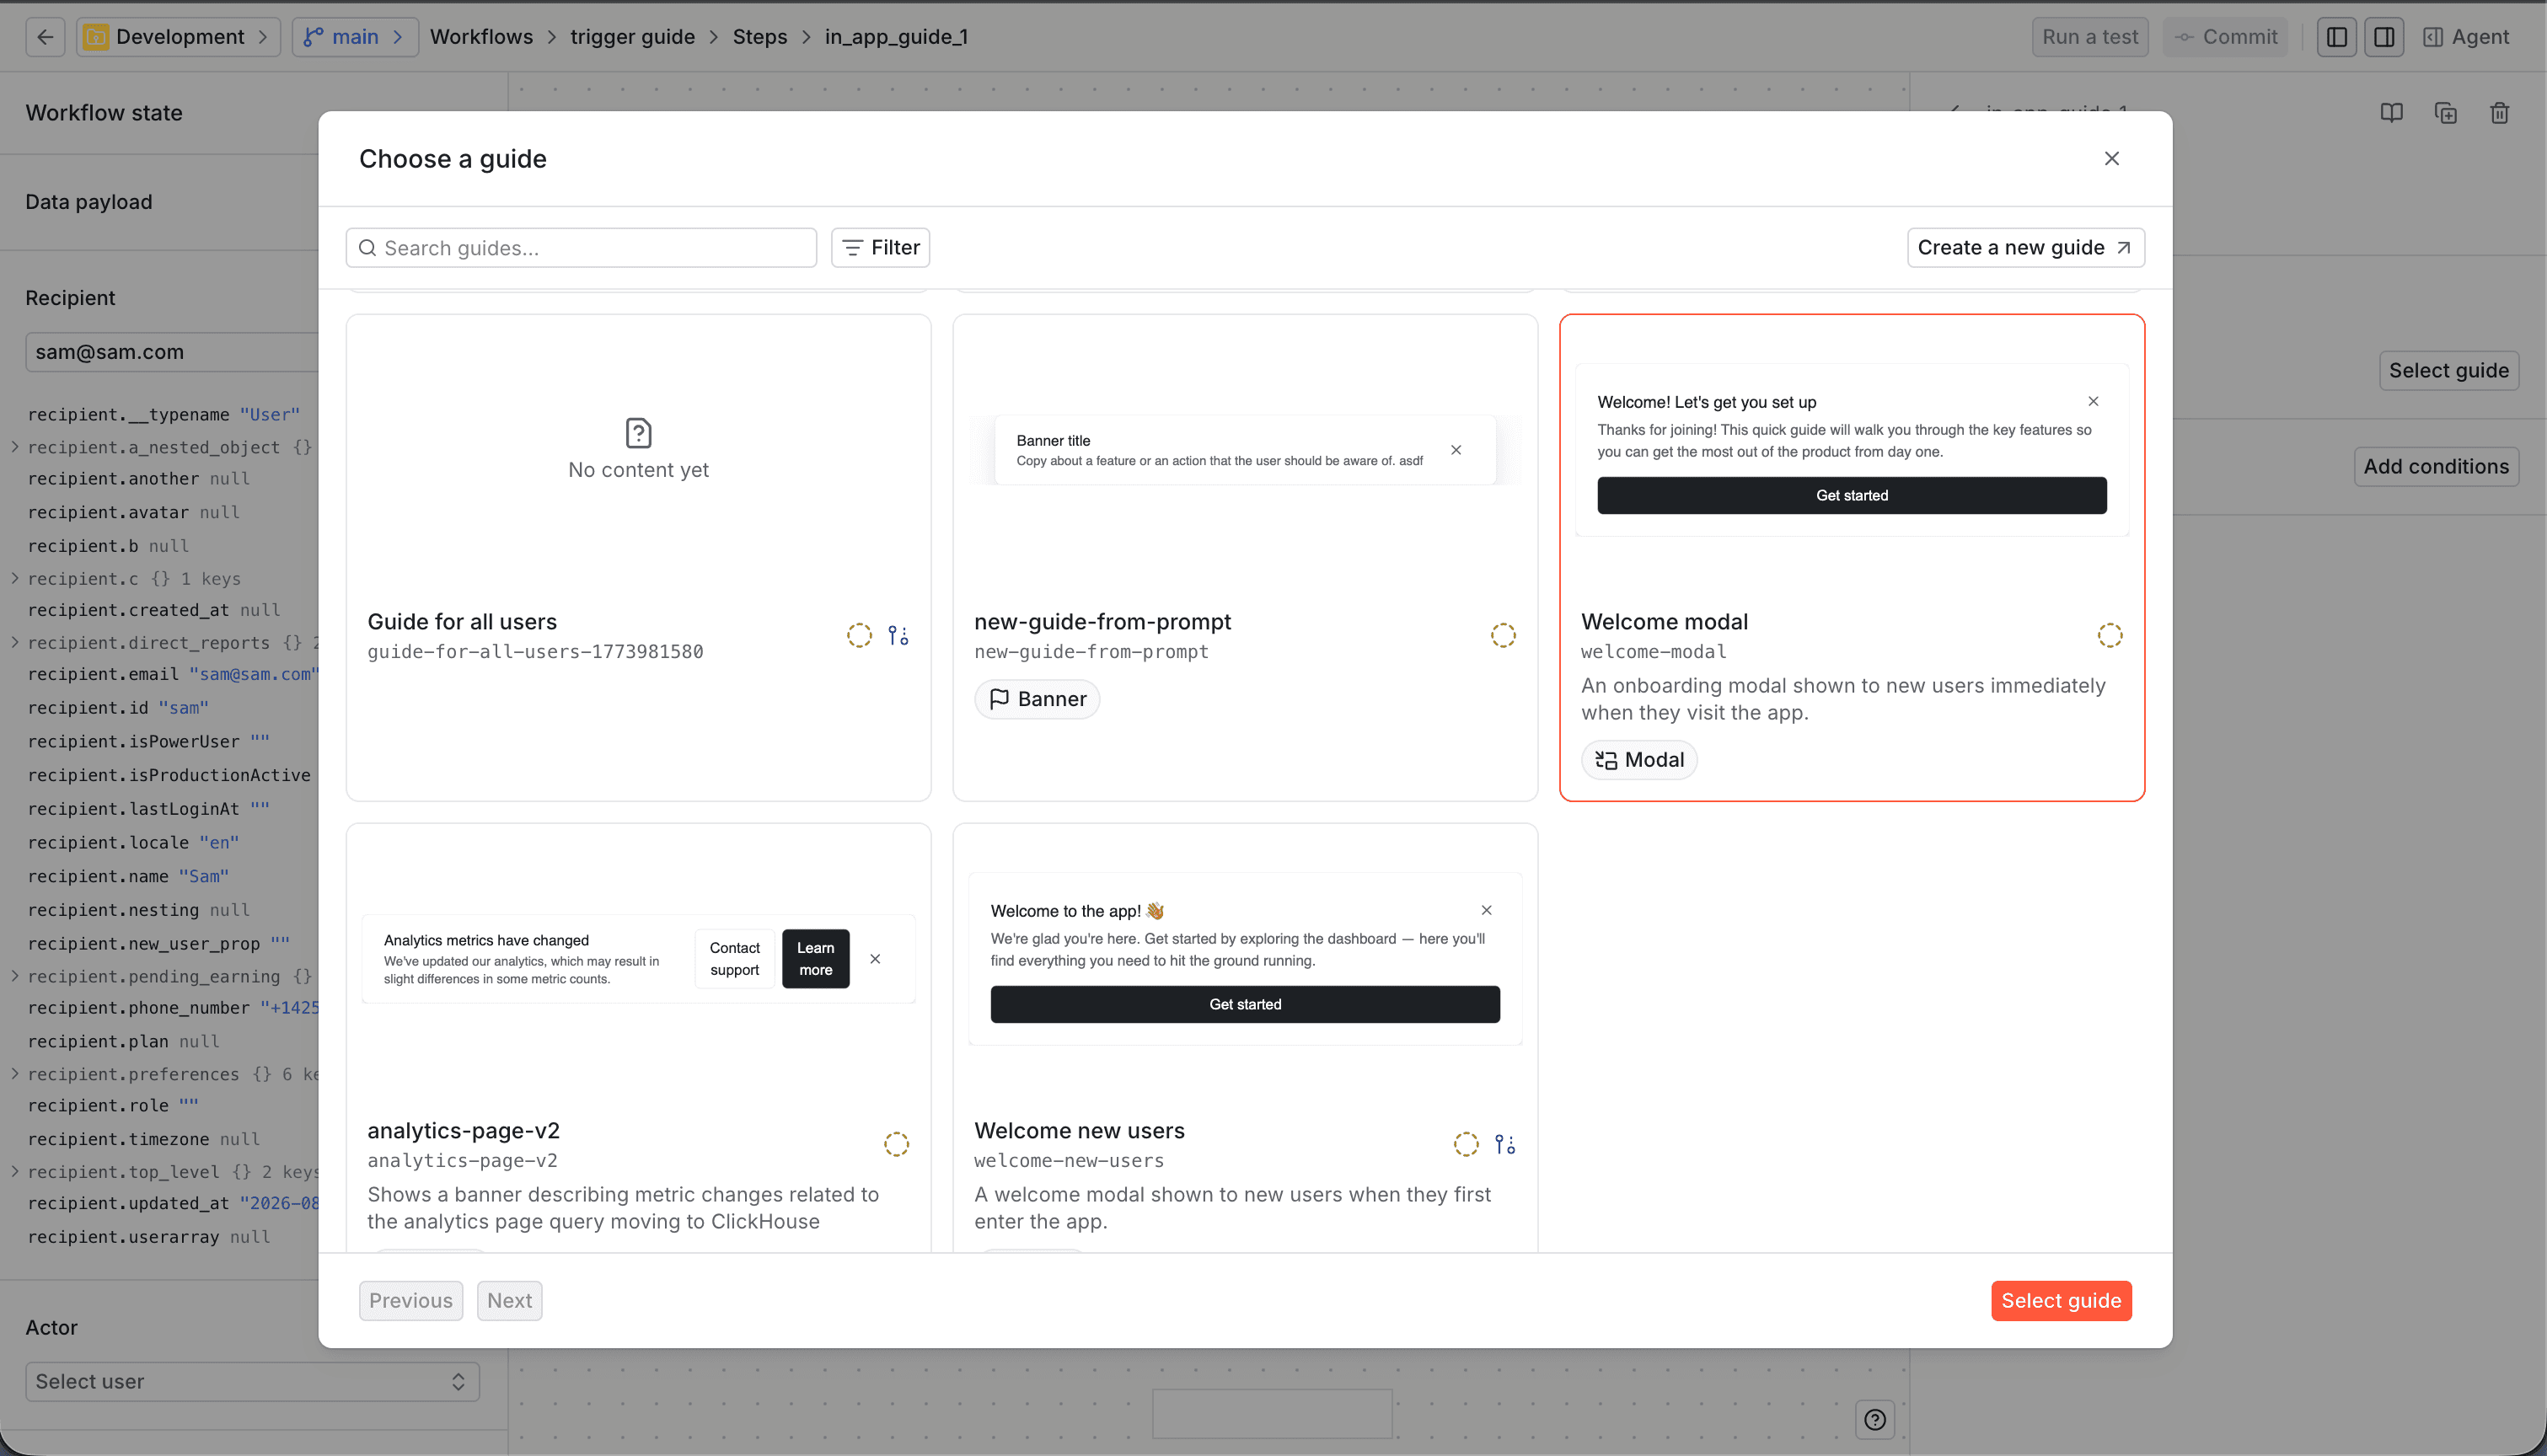Viewport: 2547px width, 1456px height.
Task: Open the Agent panel
Action: (x=2466, y=37)
